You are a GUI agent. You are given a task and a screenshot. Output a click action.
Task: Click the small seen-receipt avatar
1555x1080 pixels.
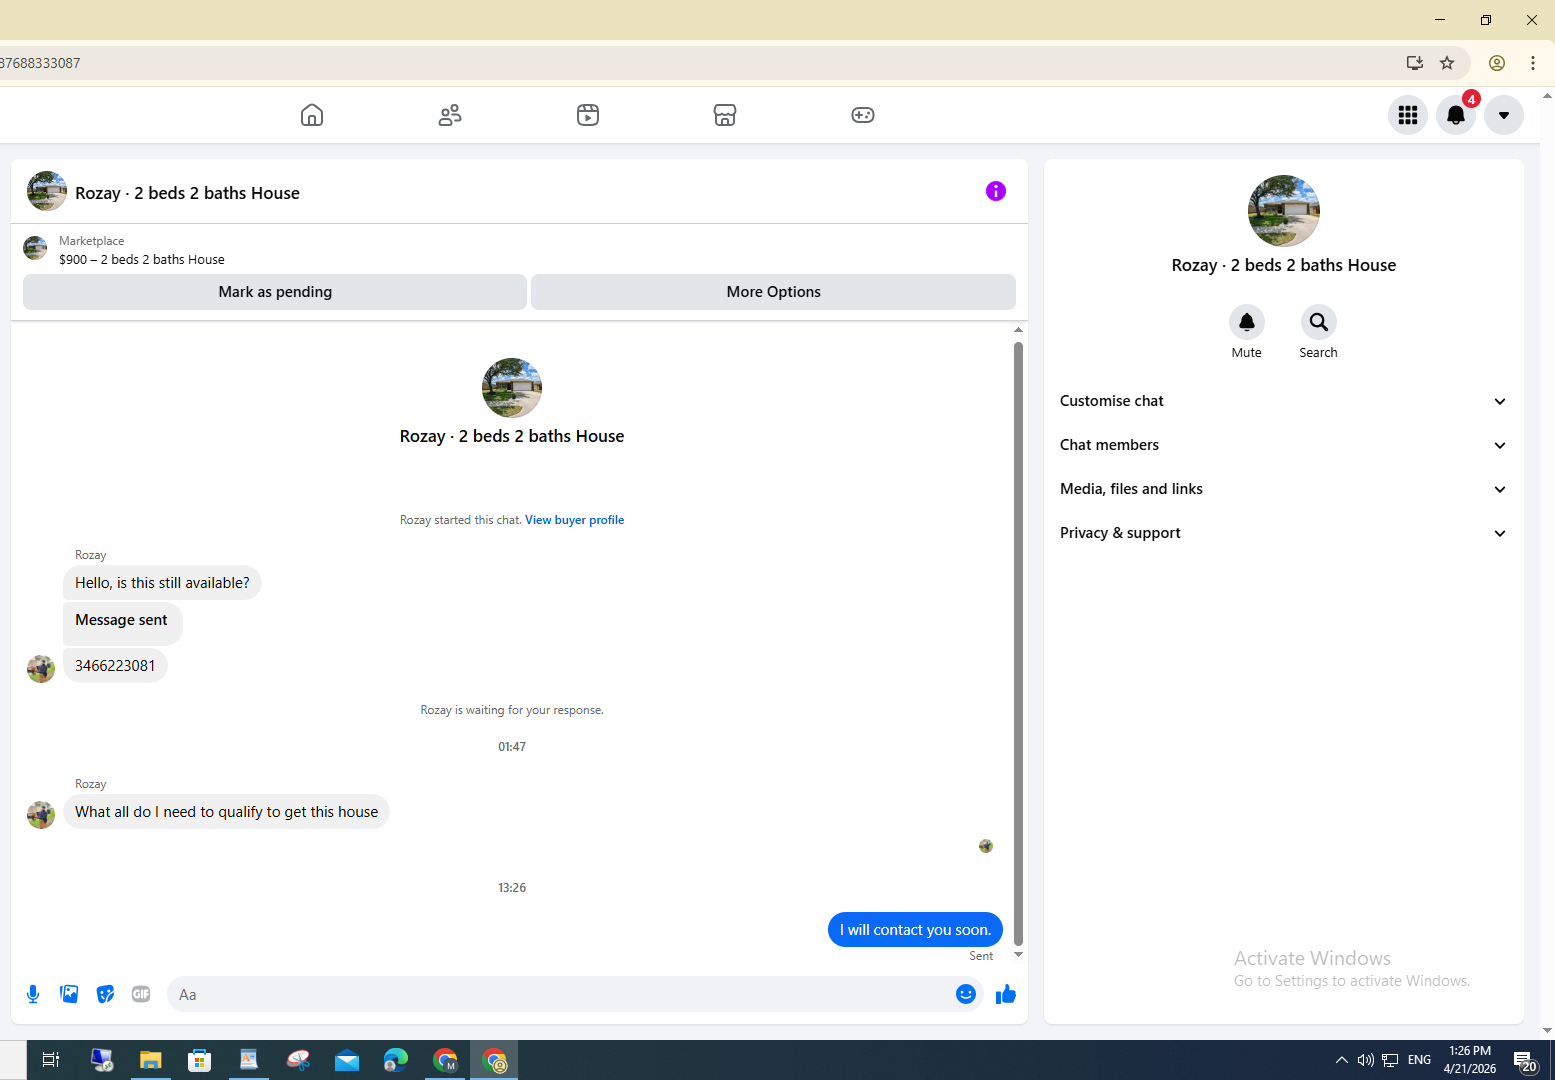click(986, 846)
